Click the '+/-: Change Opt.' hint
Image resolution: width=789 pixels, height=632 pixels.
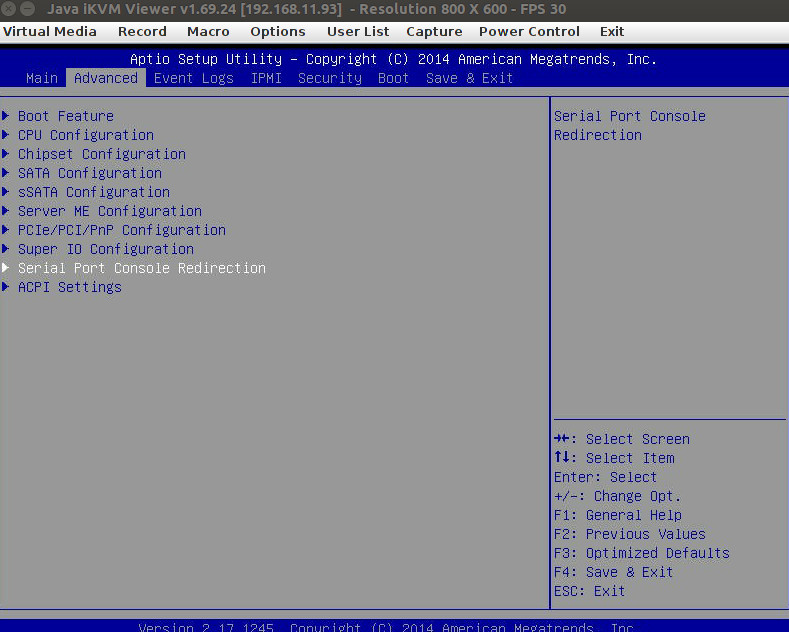tap(617, 496)
